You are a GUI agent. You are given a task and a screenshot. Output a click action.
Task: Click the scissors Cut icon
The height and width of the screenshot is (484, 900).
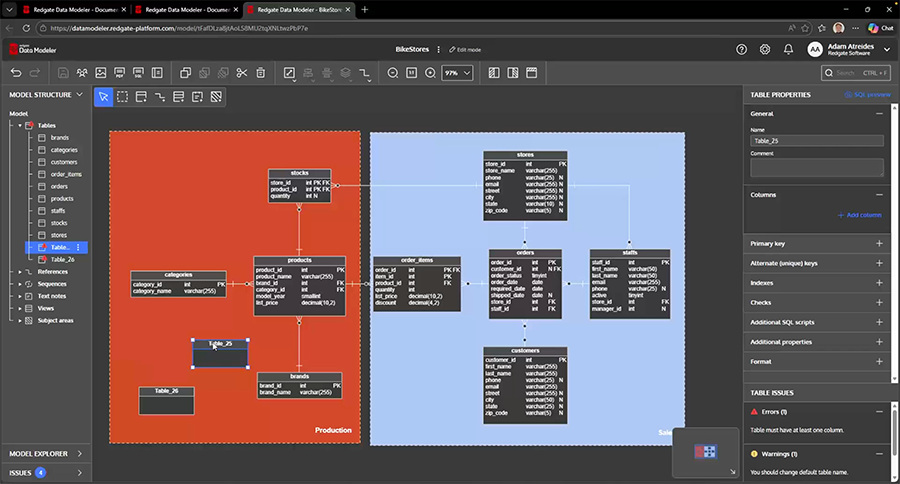[x=241, y=73]
